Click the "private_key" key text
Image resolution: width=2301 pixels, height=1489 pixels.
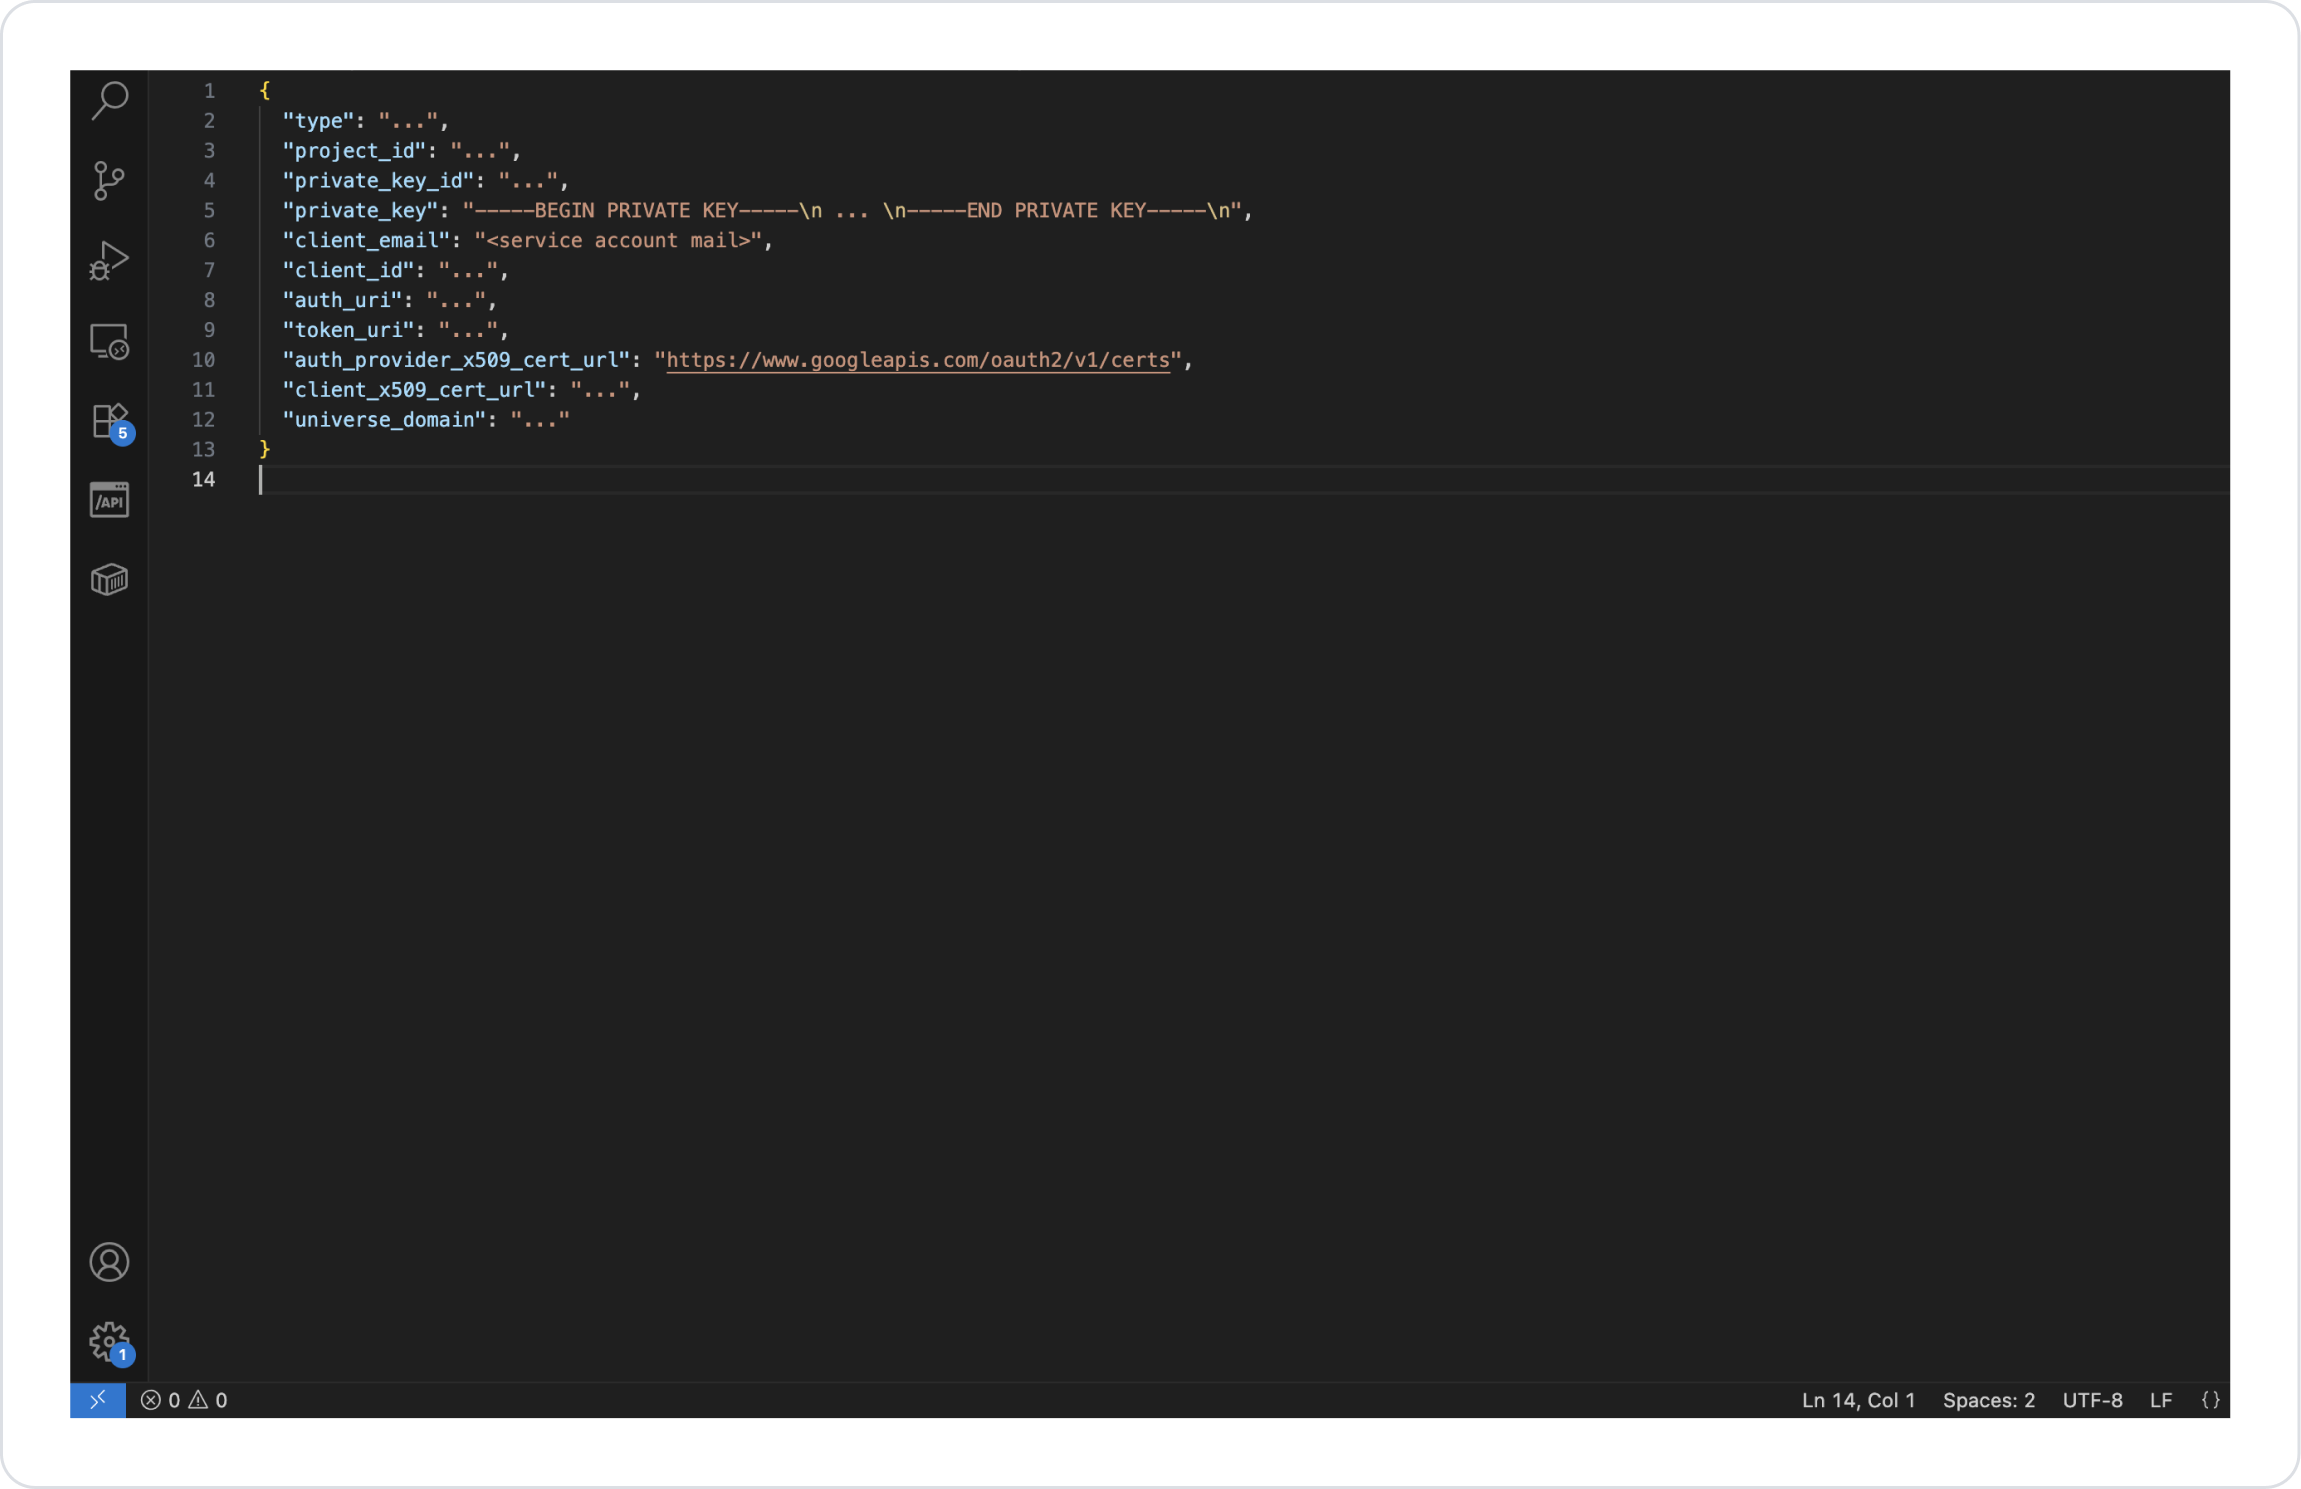tap(360, 211)
